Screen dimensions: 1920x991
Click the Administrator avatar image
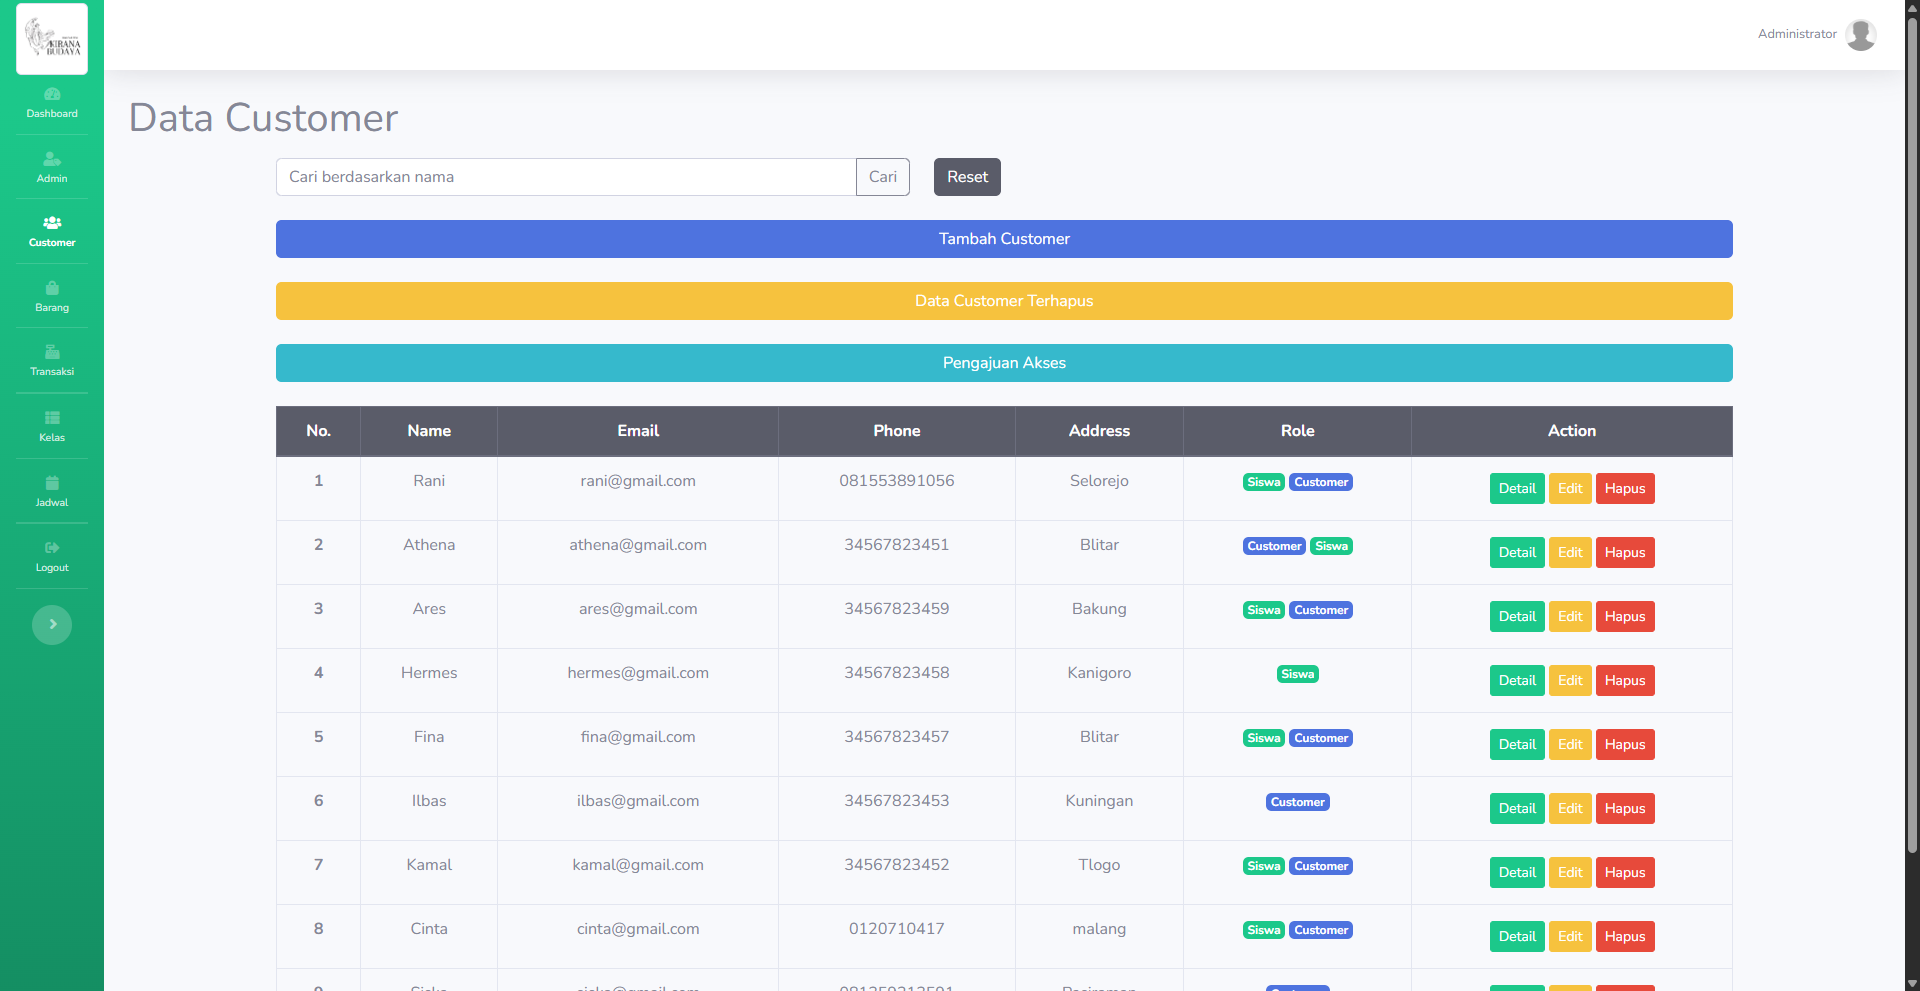[x=1860, y=35]
